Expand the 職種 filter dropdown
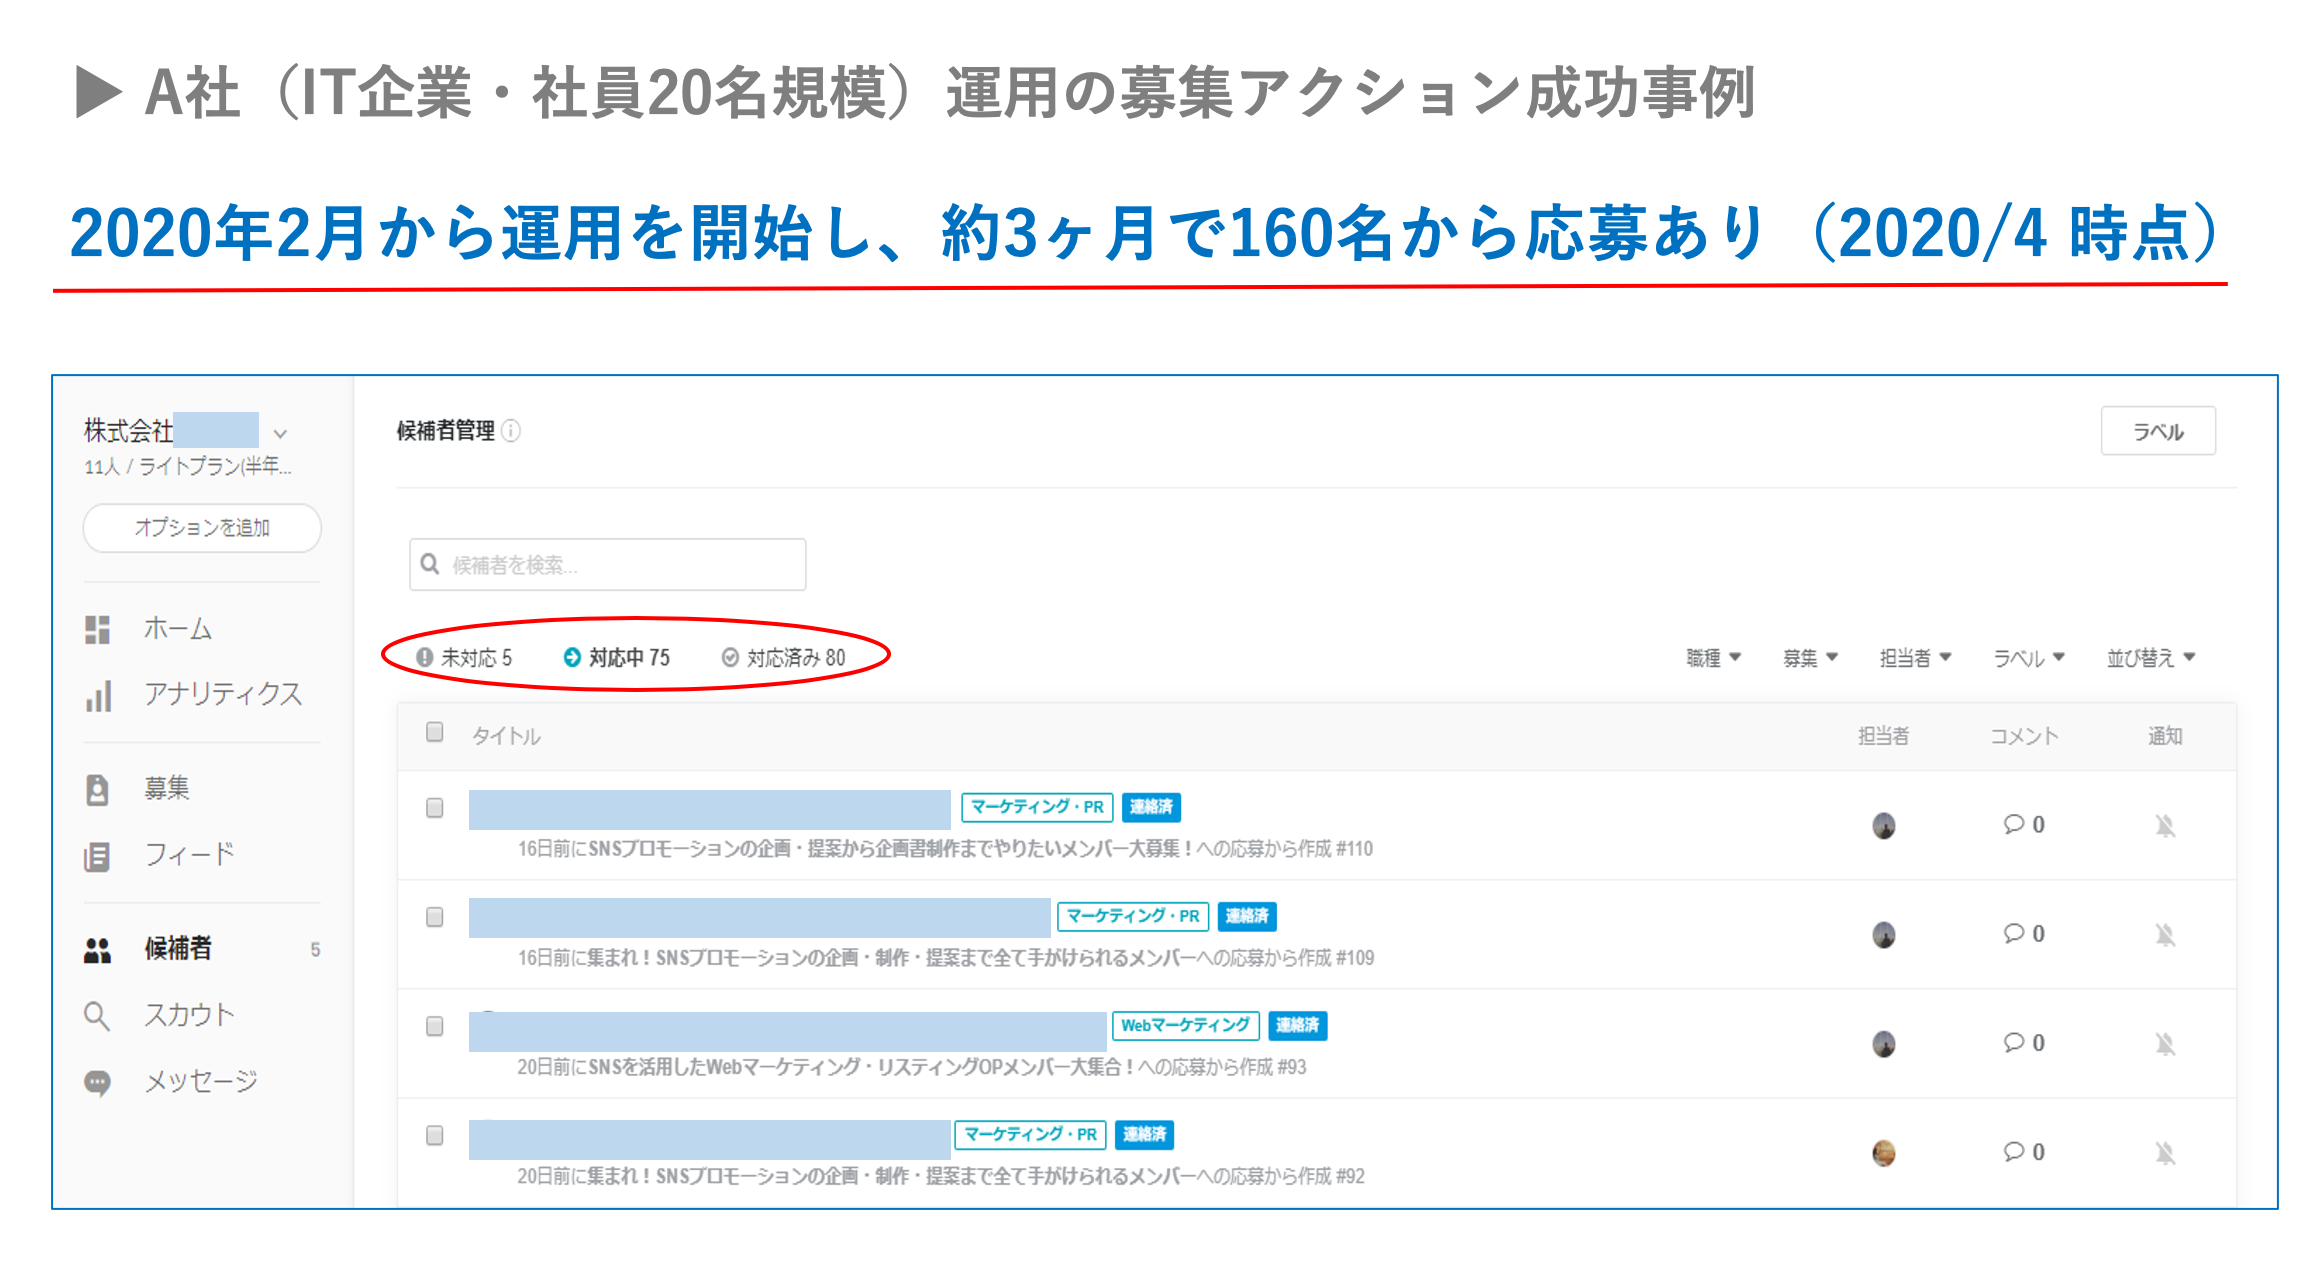The height and width of the screenshot is (1268, 2314). 1714,658
